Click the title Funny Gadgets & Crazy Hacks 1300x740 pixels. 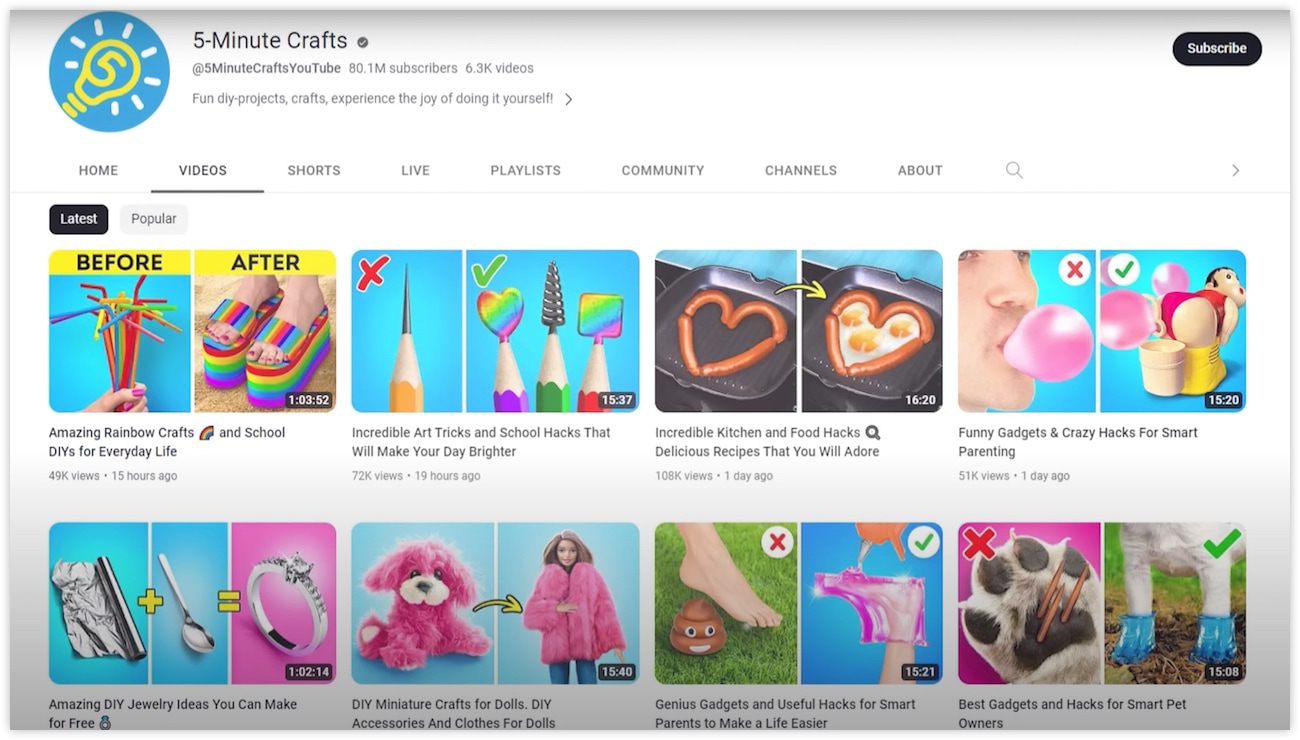pyautogui.click(x=1078, y=442)
